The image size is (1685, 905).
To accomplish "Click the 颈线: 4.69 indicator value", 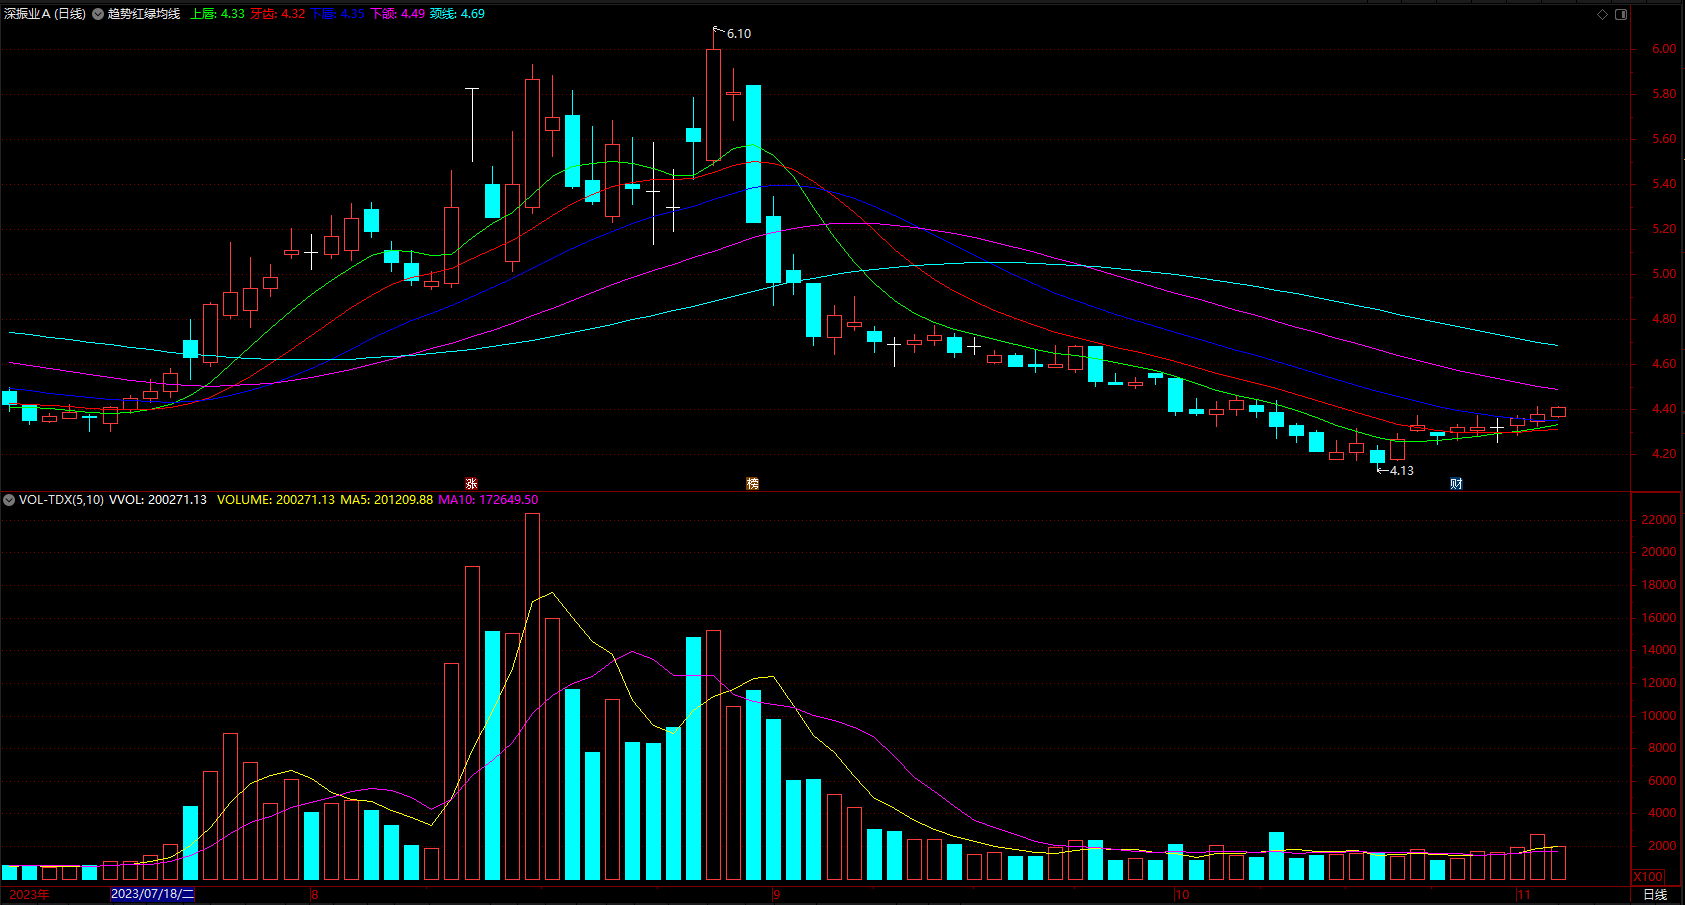I will (x=458, y=14).
